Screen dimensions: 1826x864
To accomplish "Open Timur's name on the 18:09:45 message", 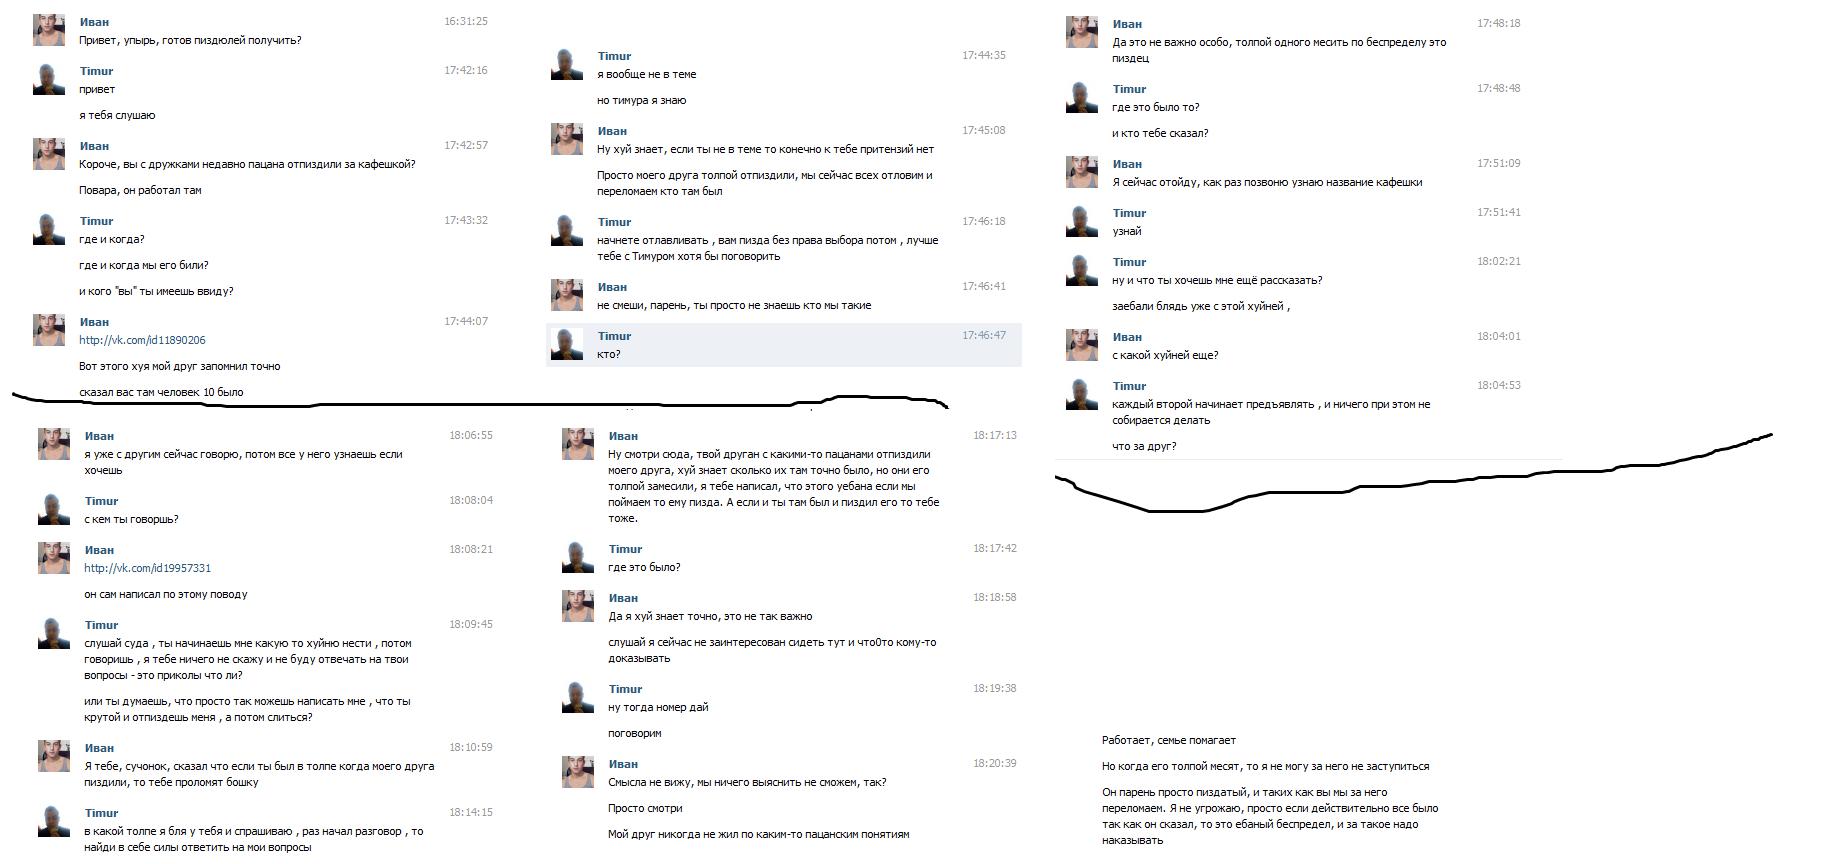I will point(101,625).
